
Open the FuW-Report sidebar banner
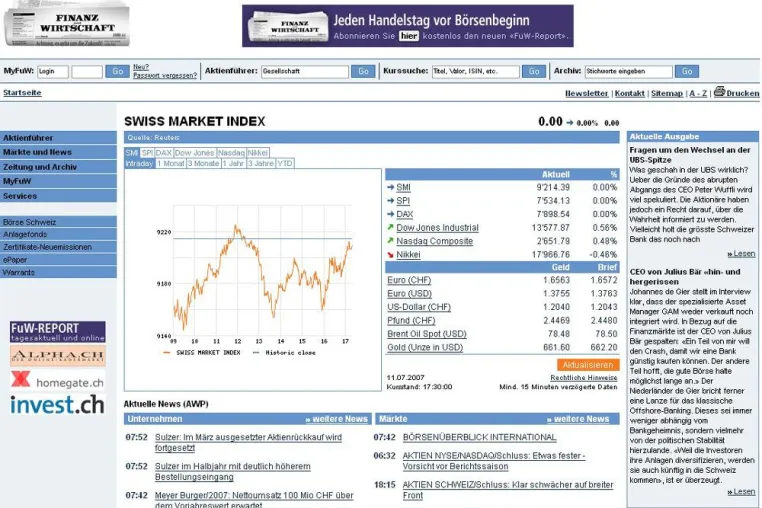point(58,332)
